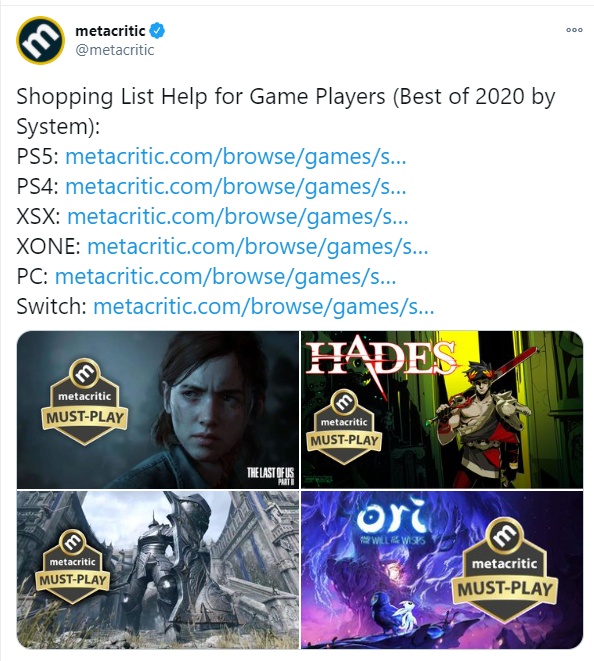View the Ori and the Will of the Wisps image
Viewport: 594px width, 661px height.
tap(442, 570)
